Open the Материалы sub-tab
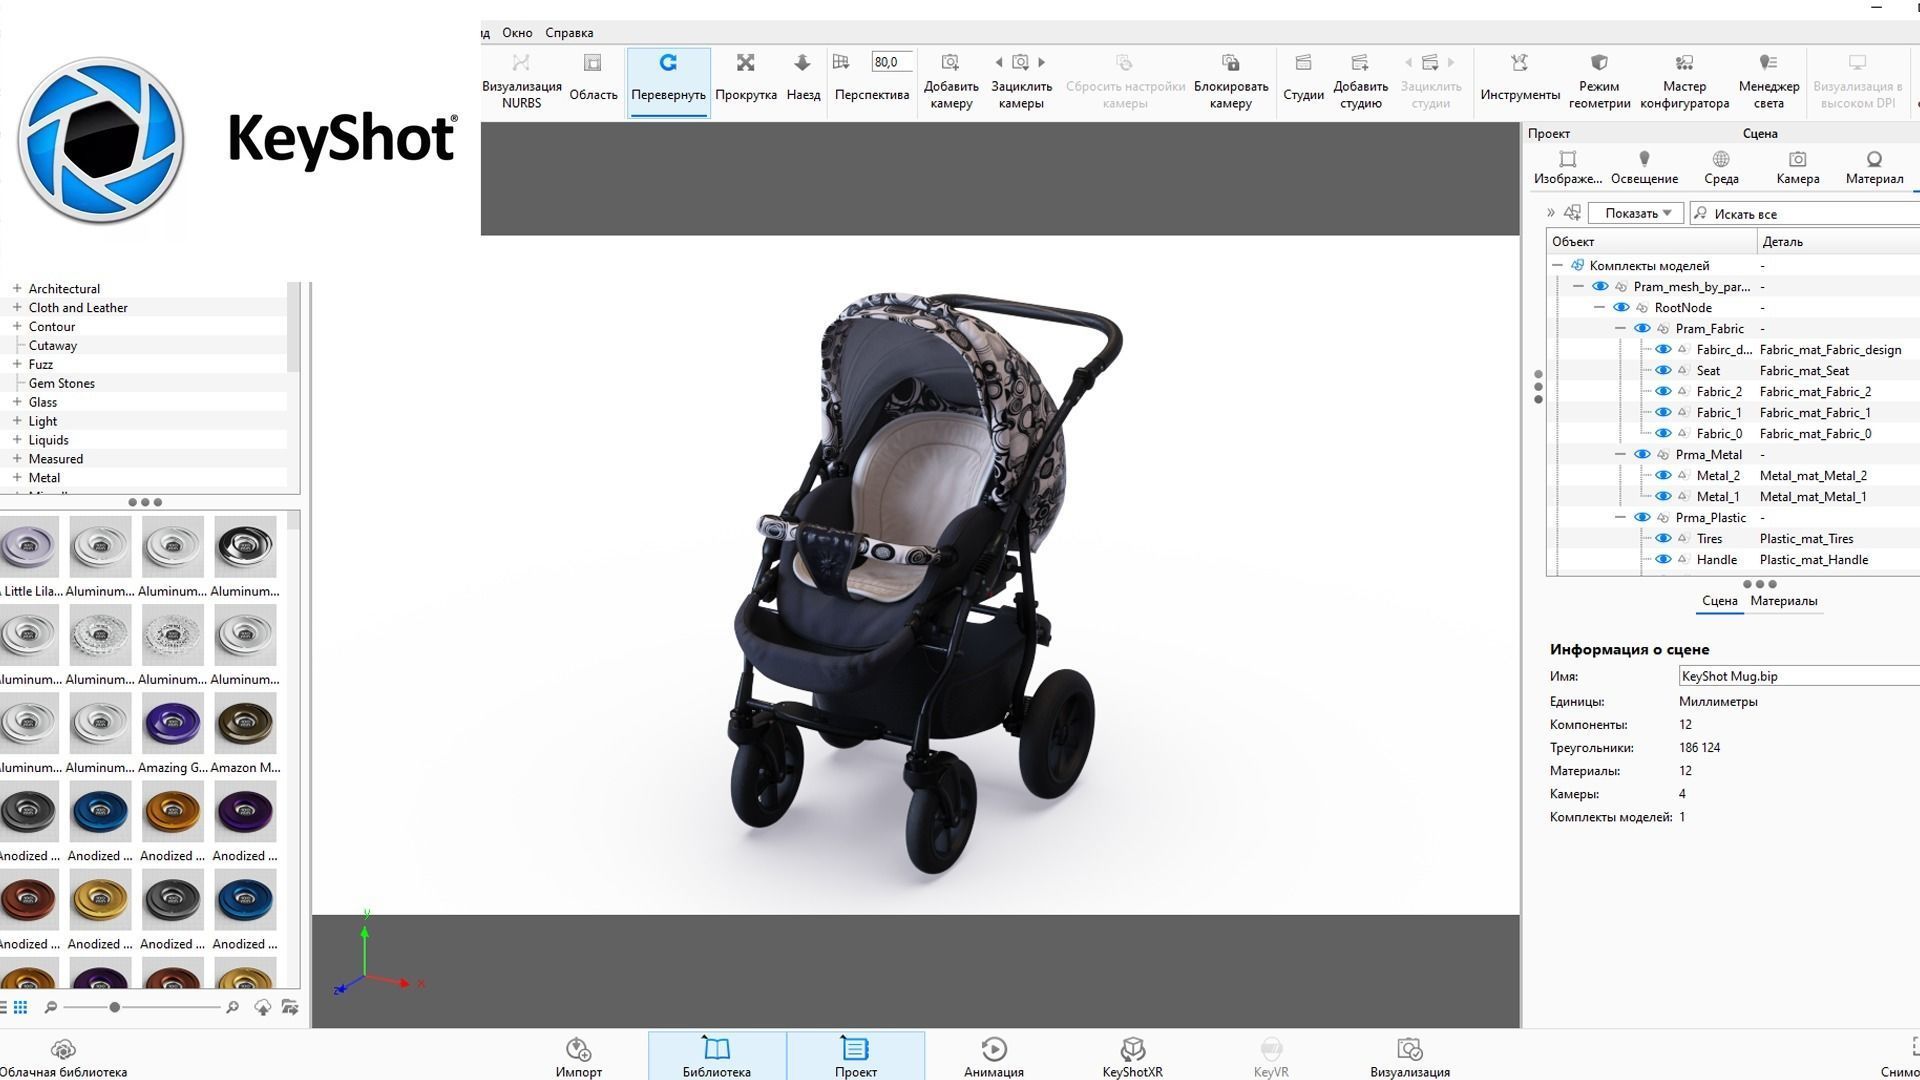The height and width of the screenshot is (1080, 1920). point(1784,601)
